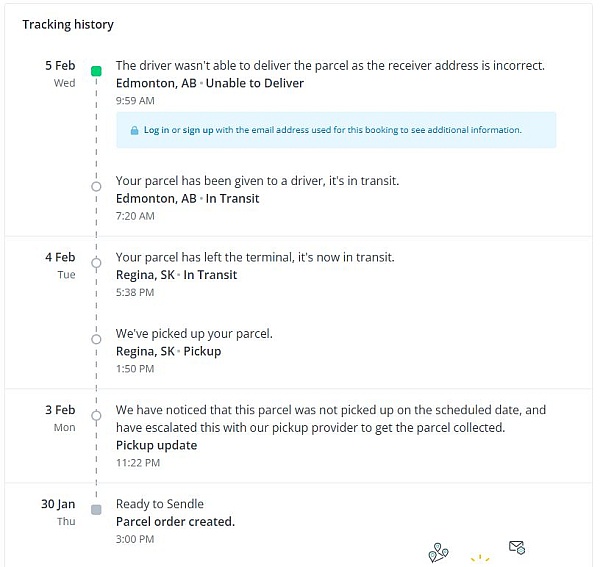Click the yellow sparkle icon at bottom
Screen dimensions: 600x567
(480, 558)
